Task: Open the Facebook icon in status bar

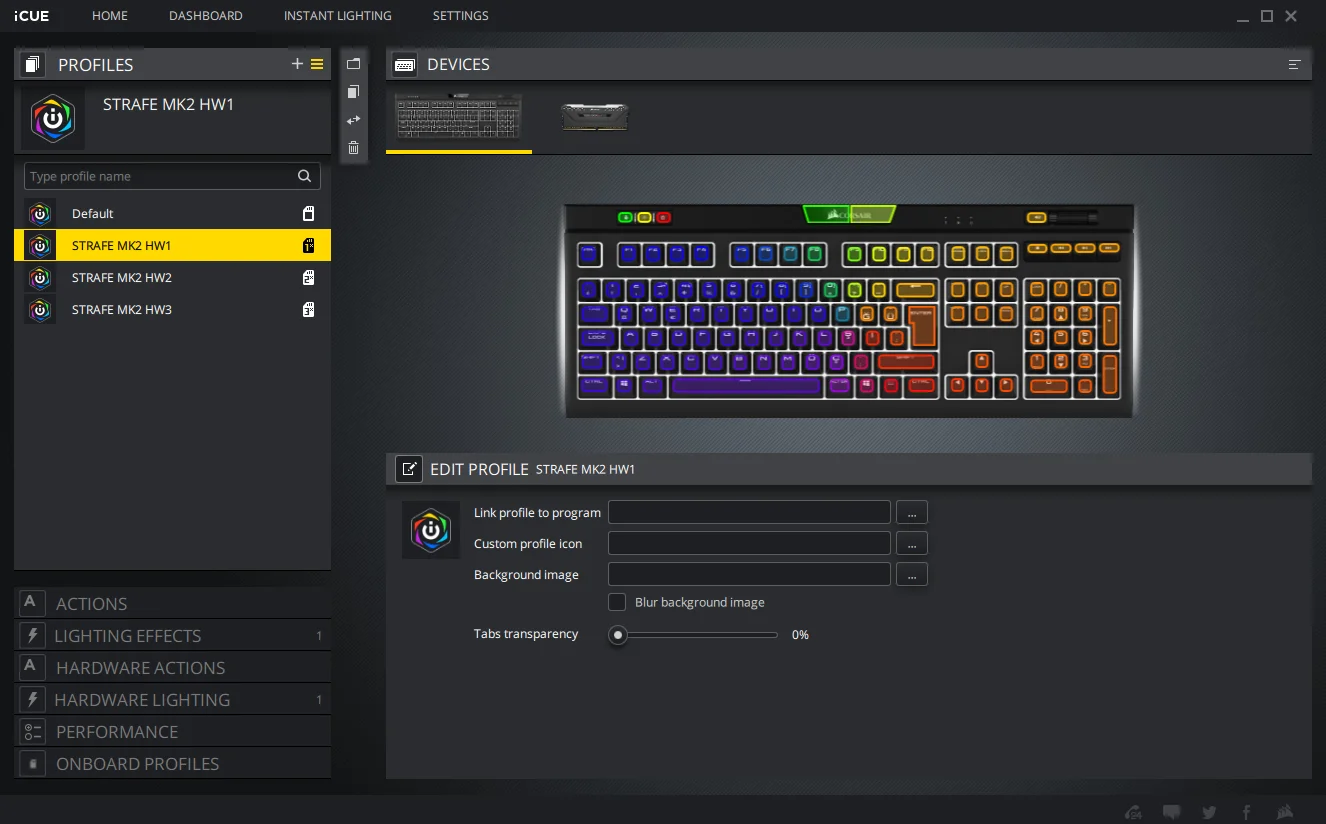Action: [x=1247, y=812]
